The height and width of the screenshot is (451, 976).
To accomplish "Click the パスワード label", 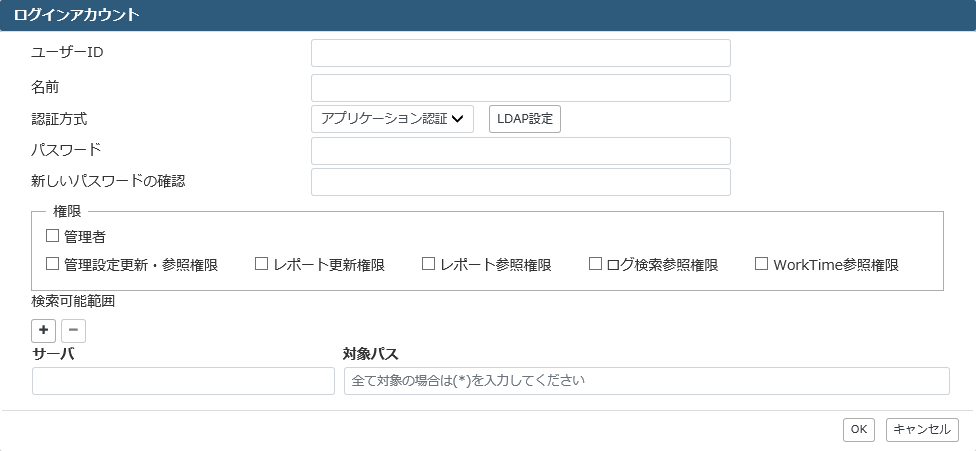I will (x=66, y=150).
